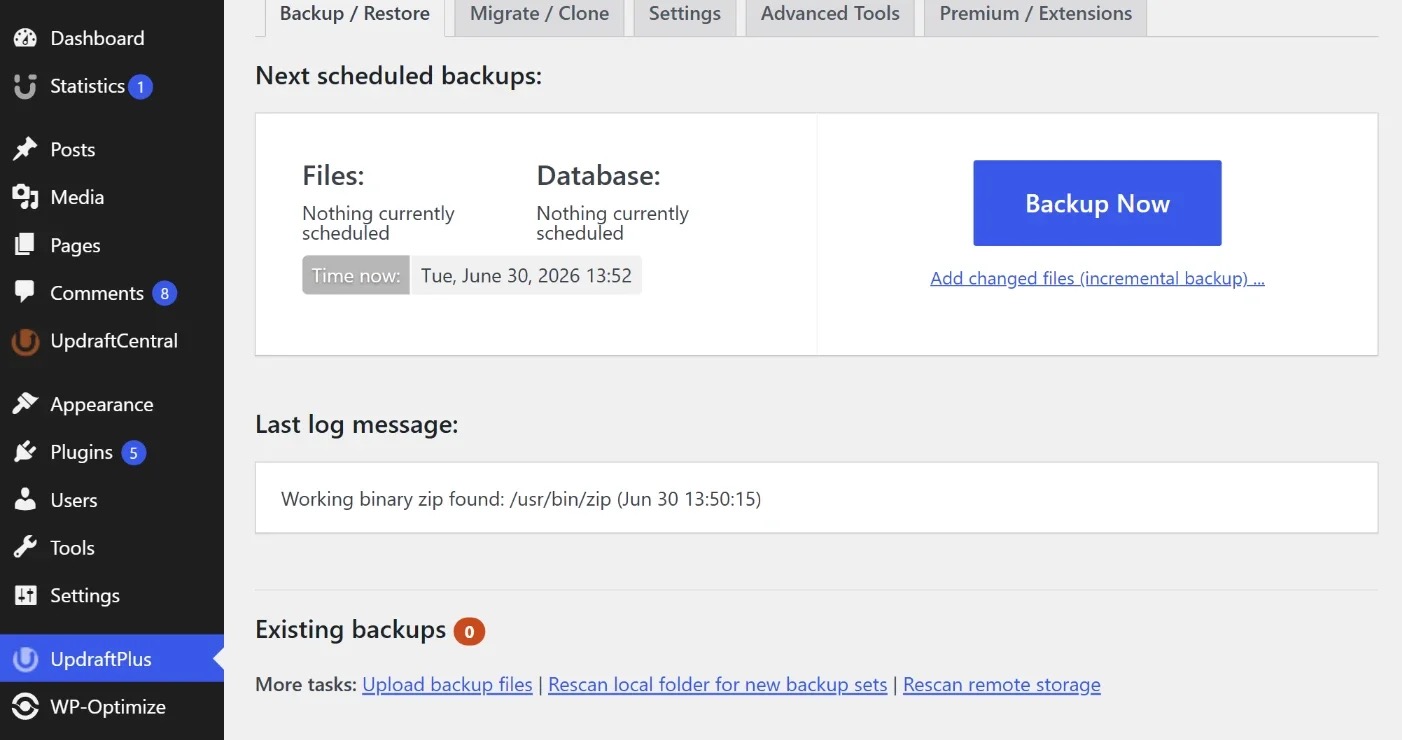Screen dimensions: 1402x740
Task: Click the Rescan remote storage link
Action: pyautogui.click(x=1002, y=685)
